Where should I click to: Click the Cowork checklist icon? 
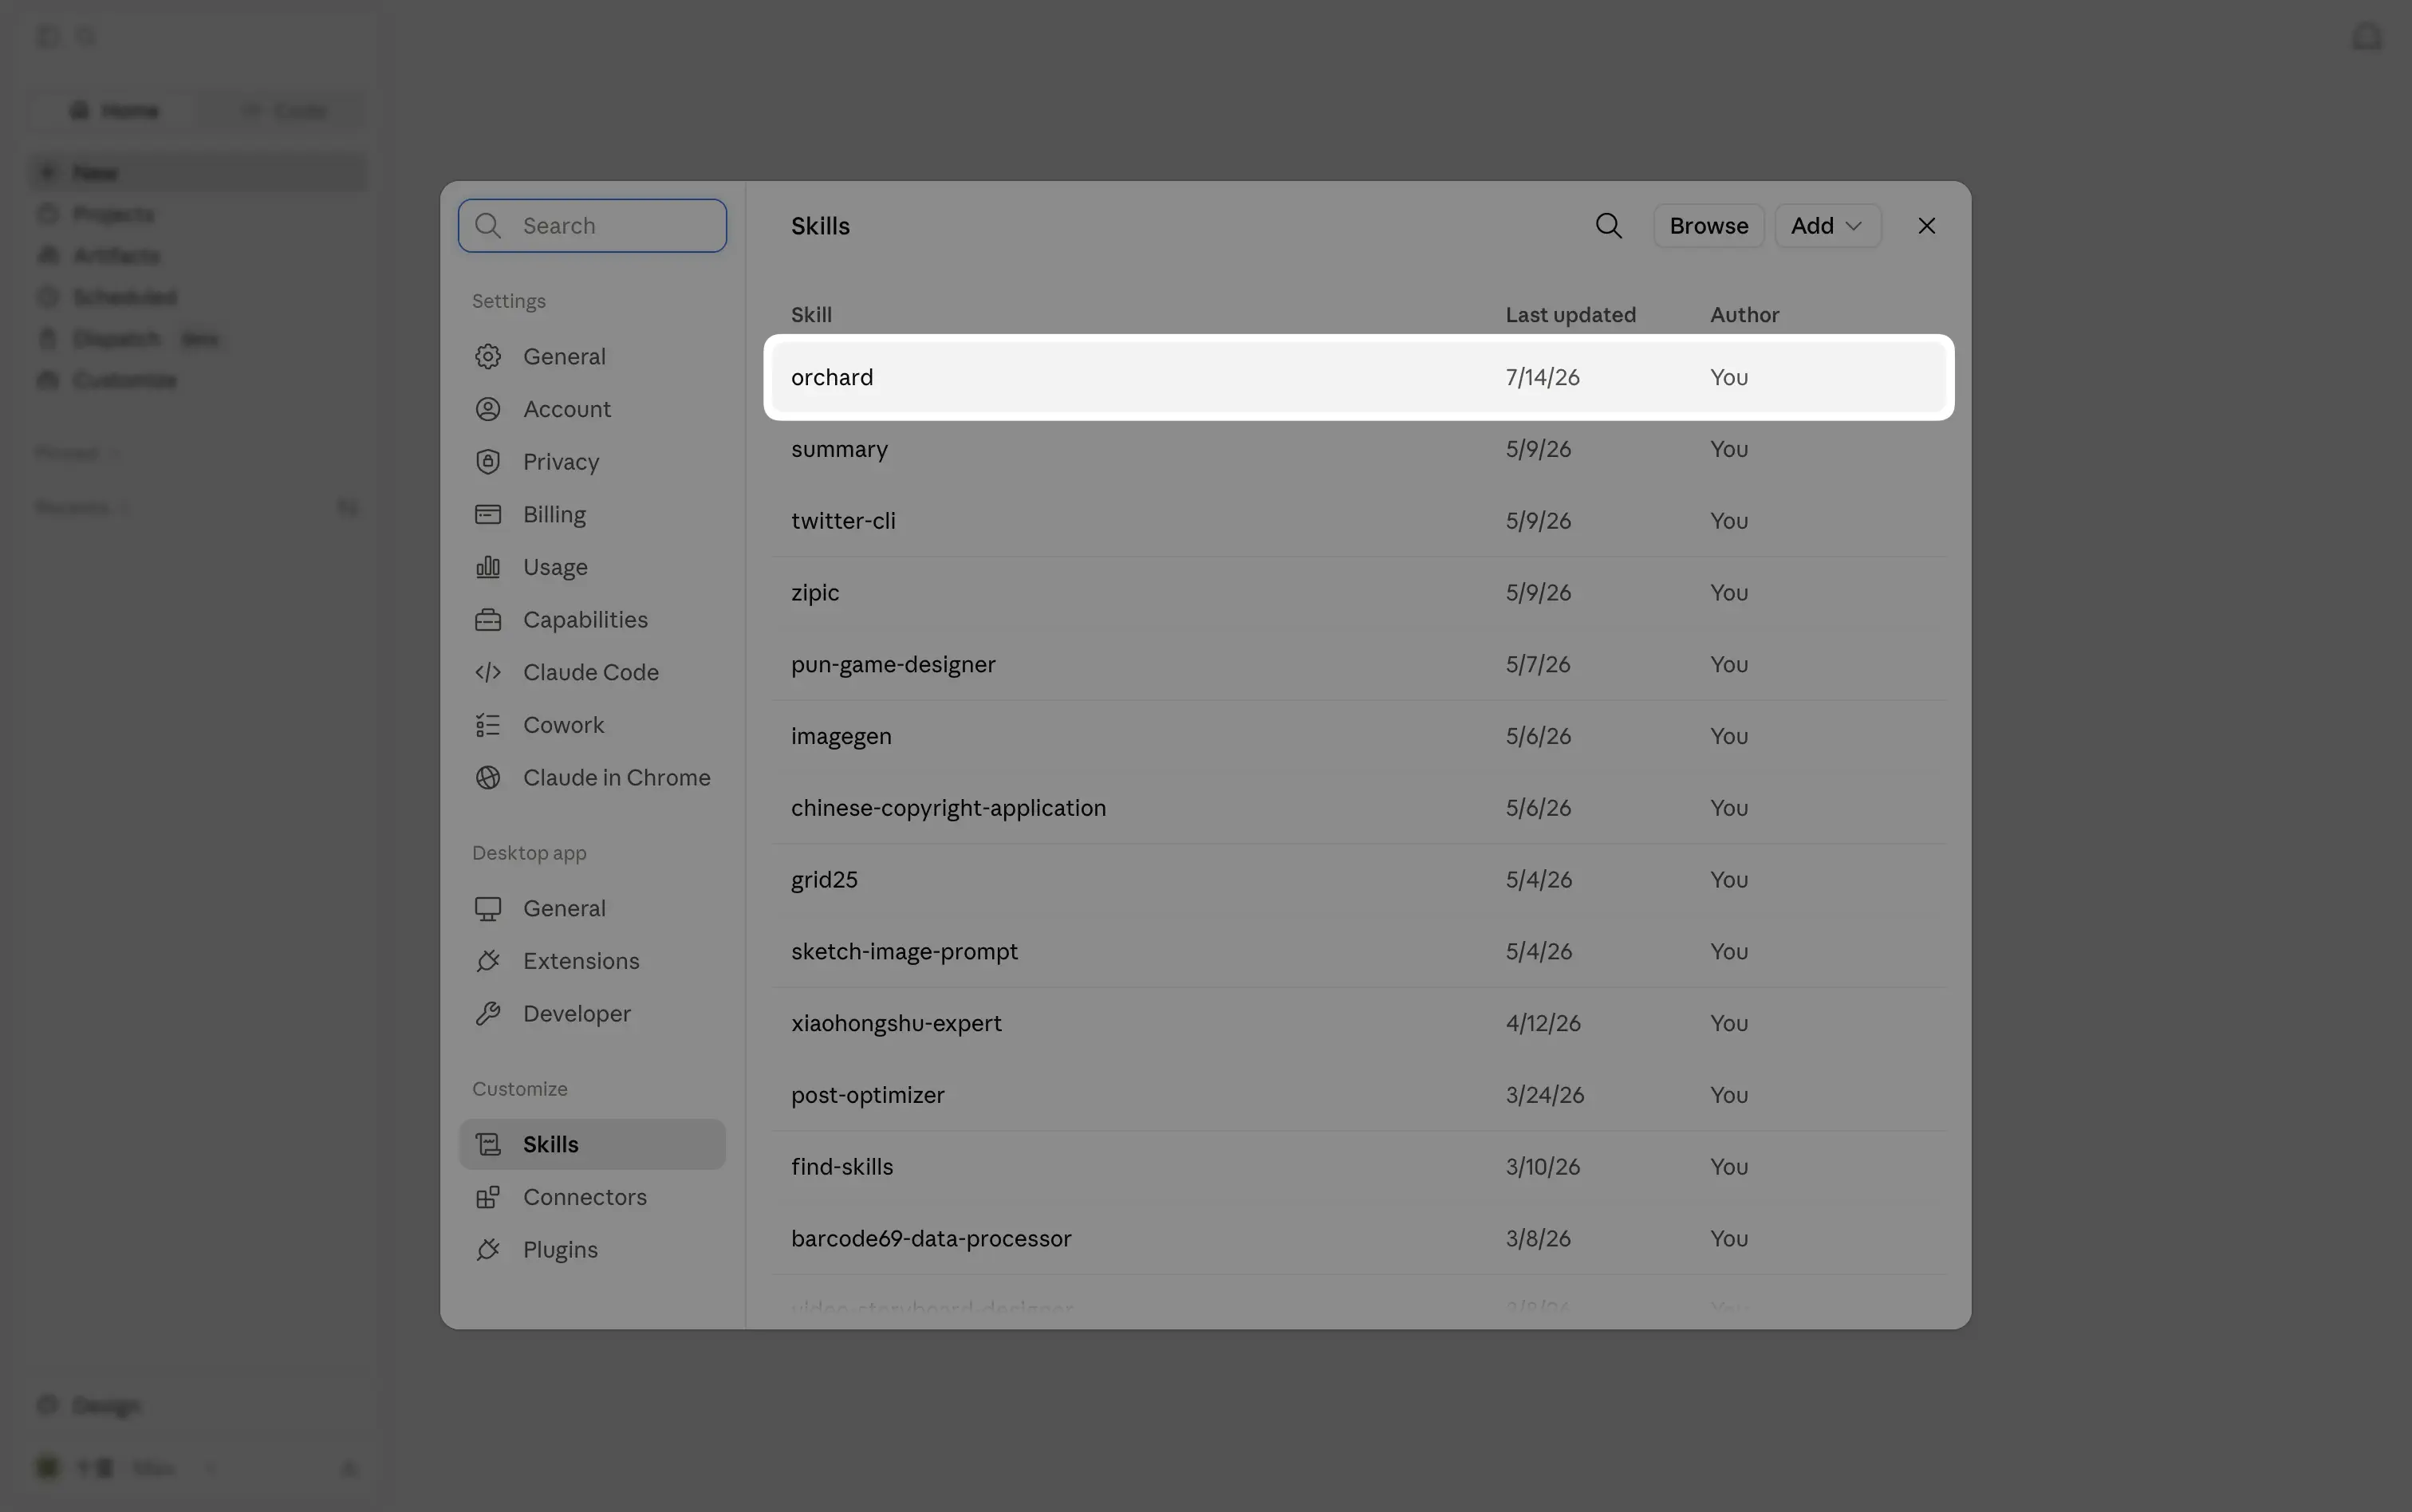[488, 725]
